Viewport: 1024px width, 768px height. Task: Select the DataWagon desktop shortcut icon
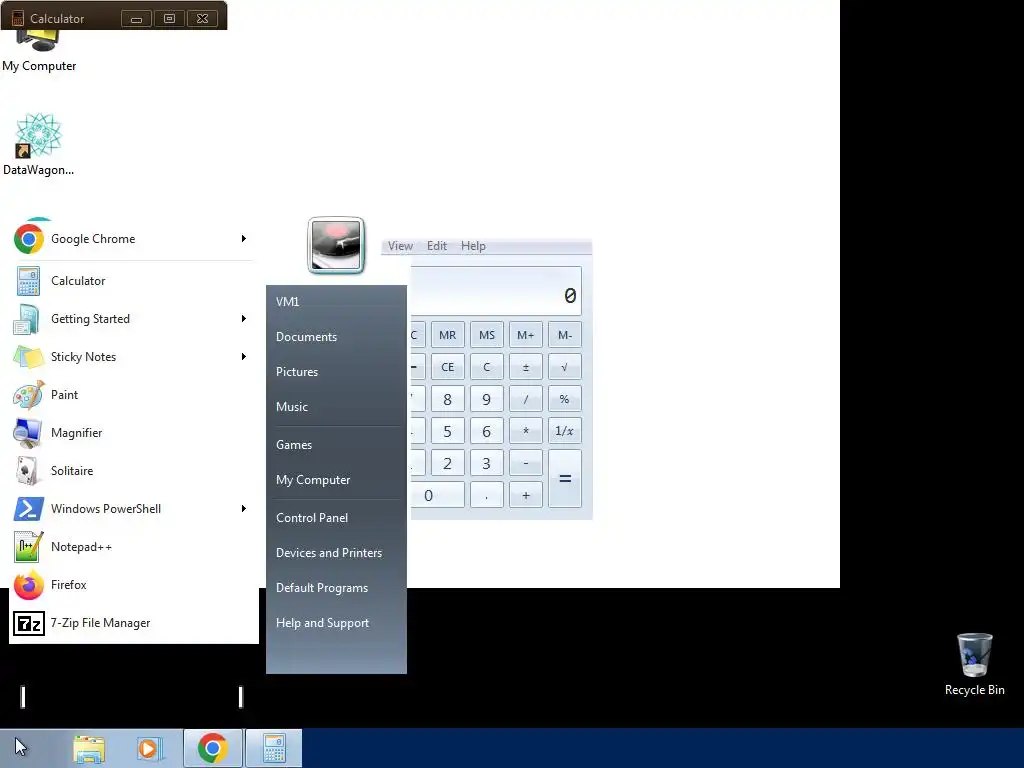click(38, 144)
